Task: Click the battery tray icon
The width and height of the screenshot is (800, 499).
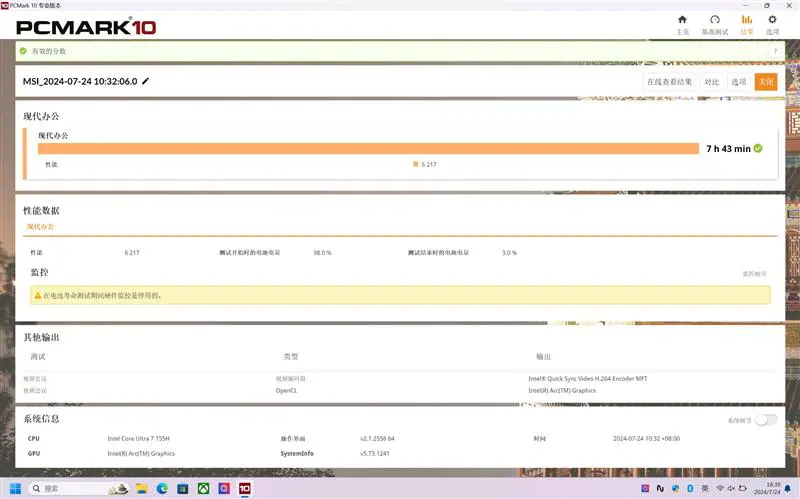Action: click(743, 488)
